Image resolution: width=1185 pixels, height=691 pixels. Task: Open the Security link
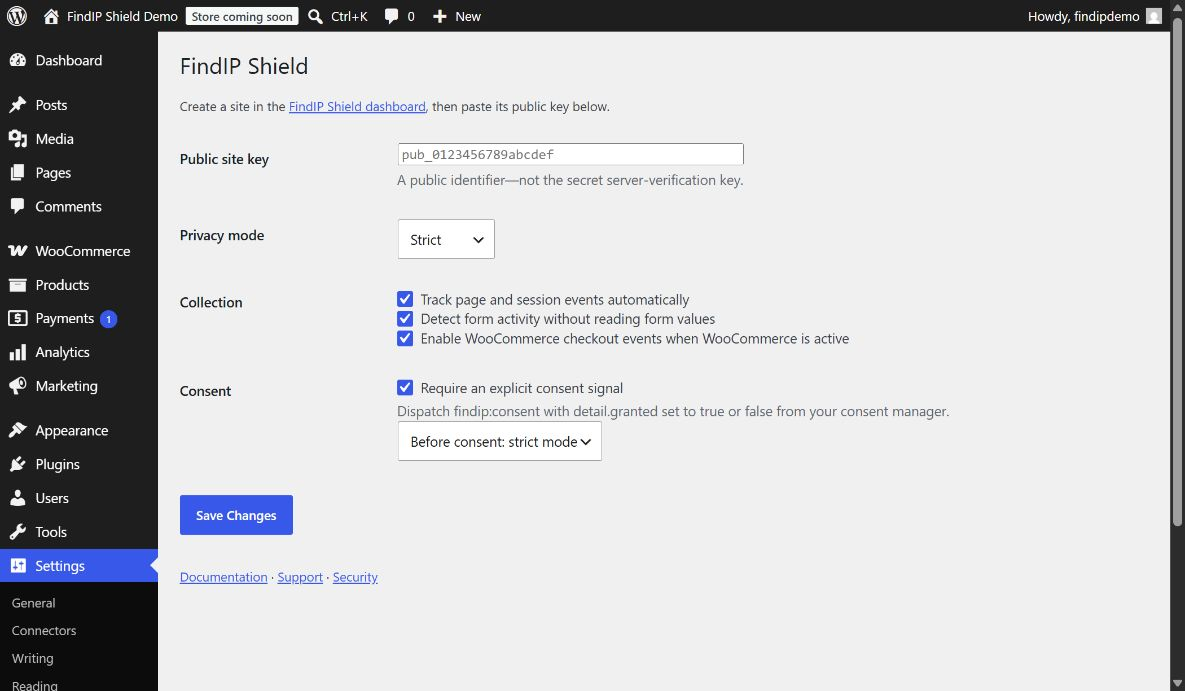click(355, 577)
